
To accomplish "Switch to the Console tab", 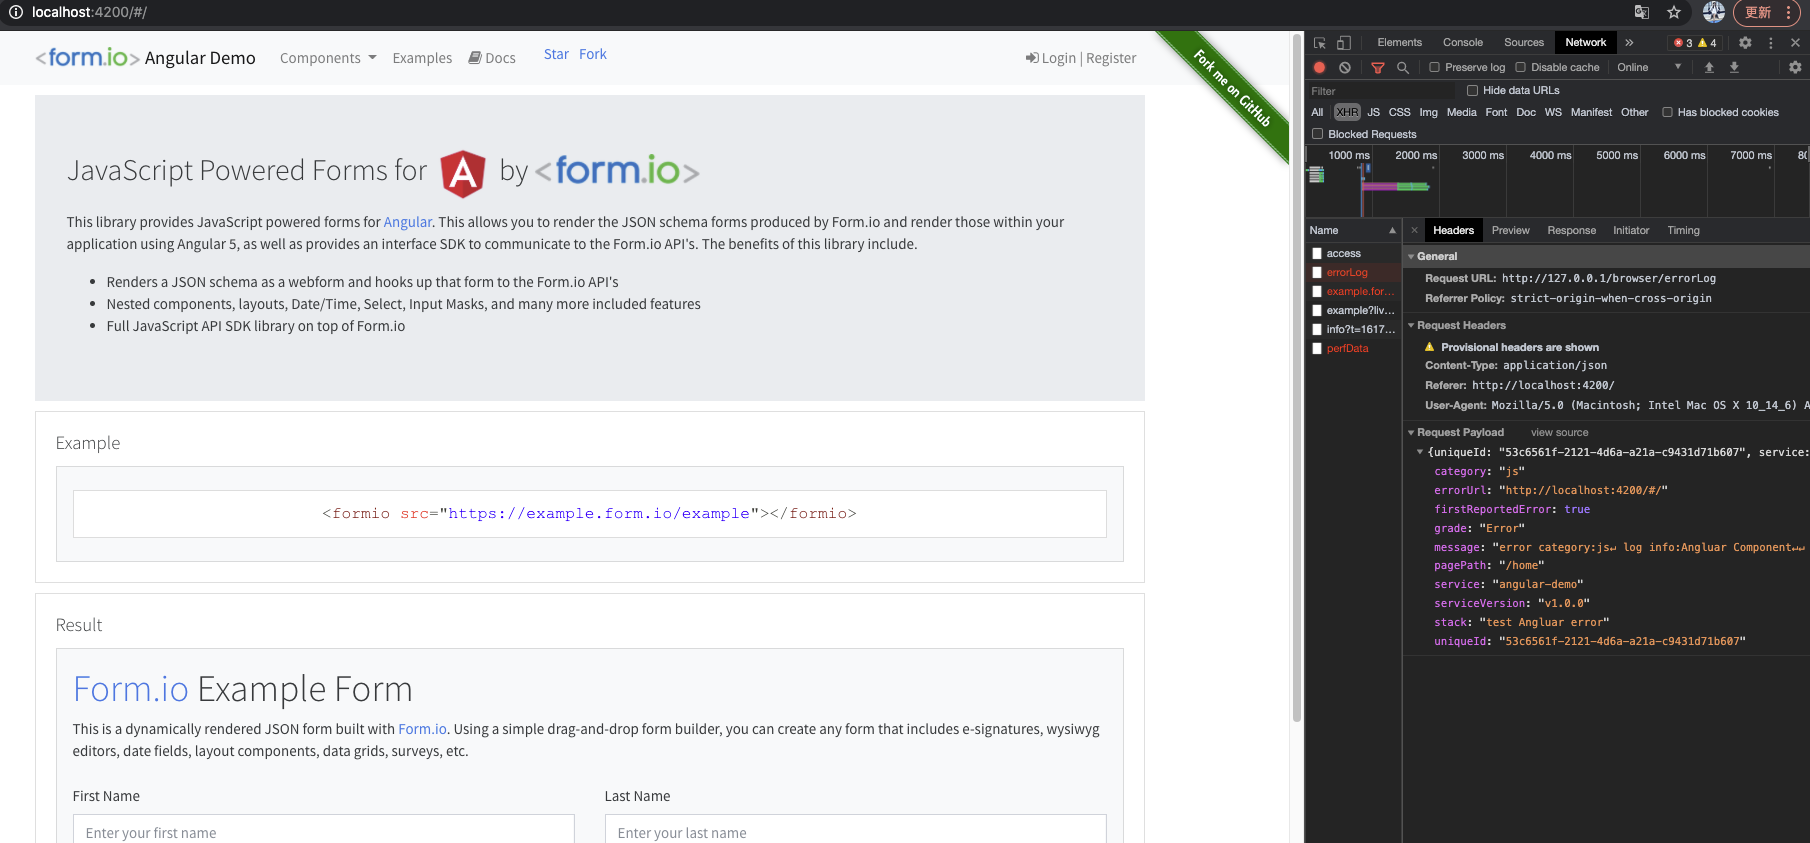I will (1463, 43).
